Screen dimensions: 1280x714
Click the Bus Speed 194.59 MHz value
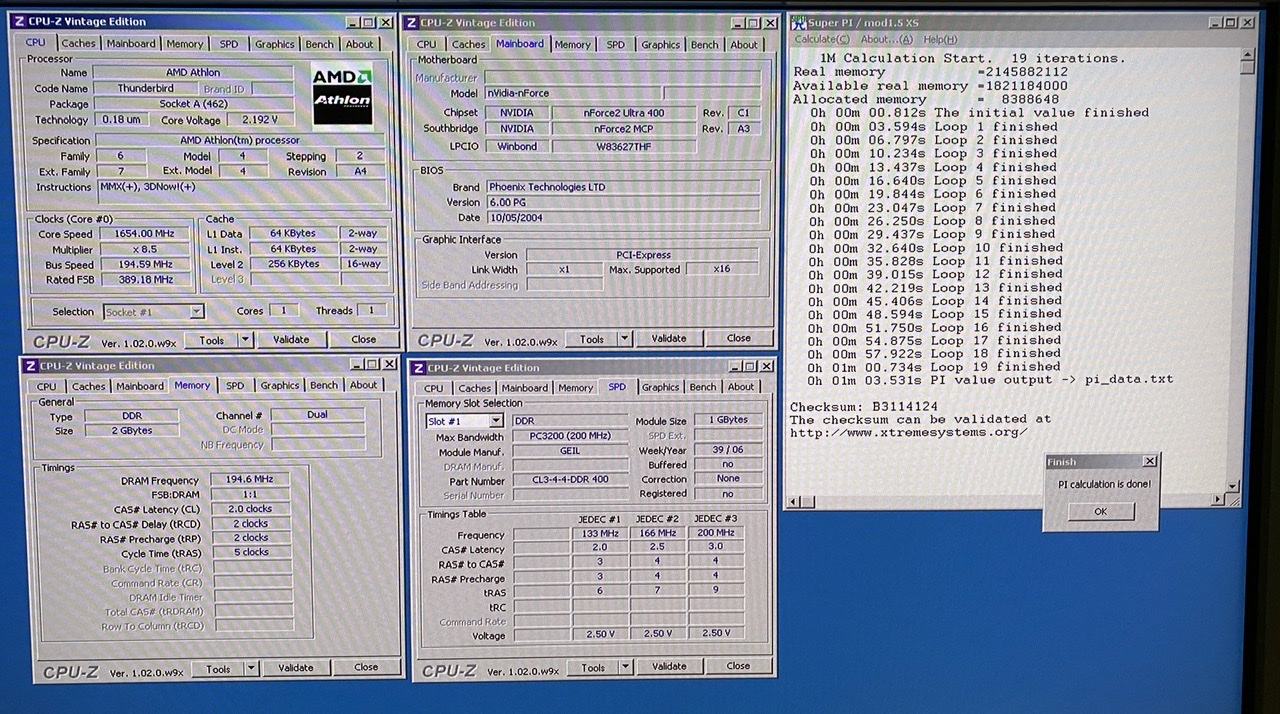[143, 265]
